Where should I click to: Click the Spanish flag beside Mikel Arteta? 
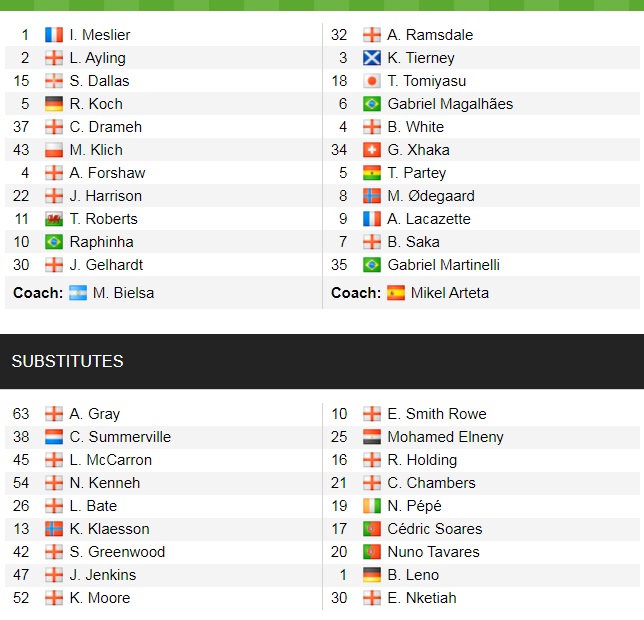click(396, 293)
